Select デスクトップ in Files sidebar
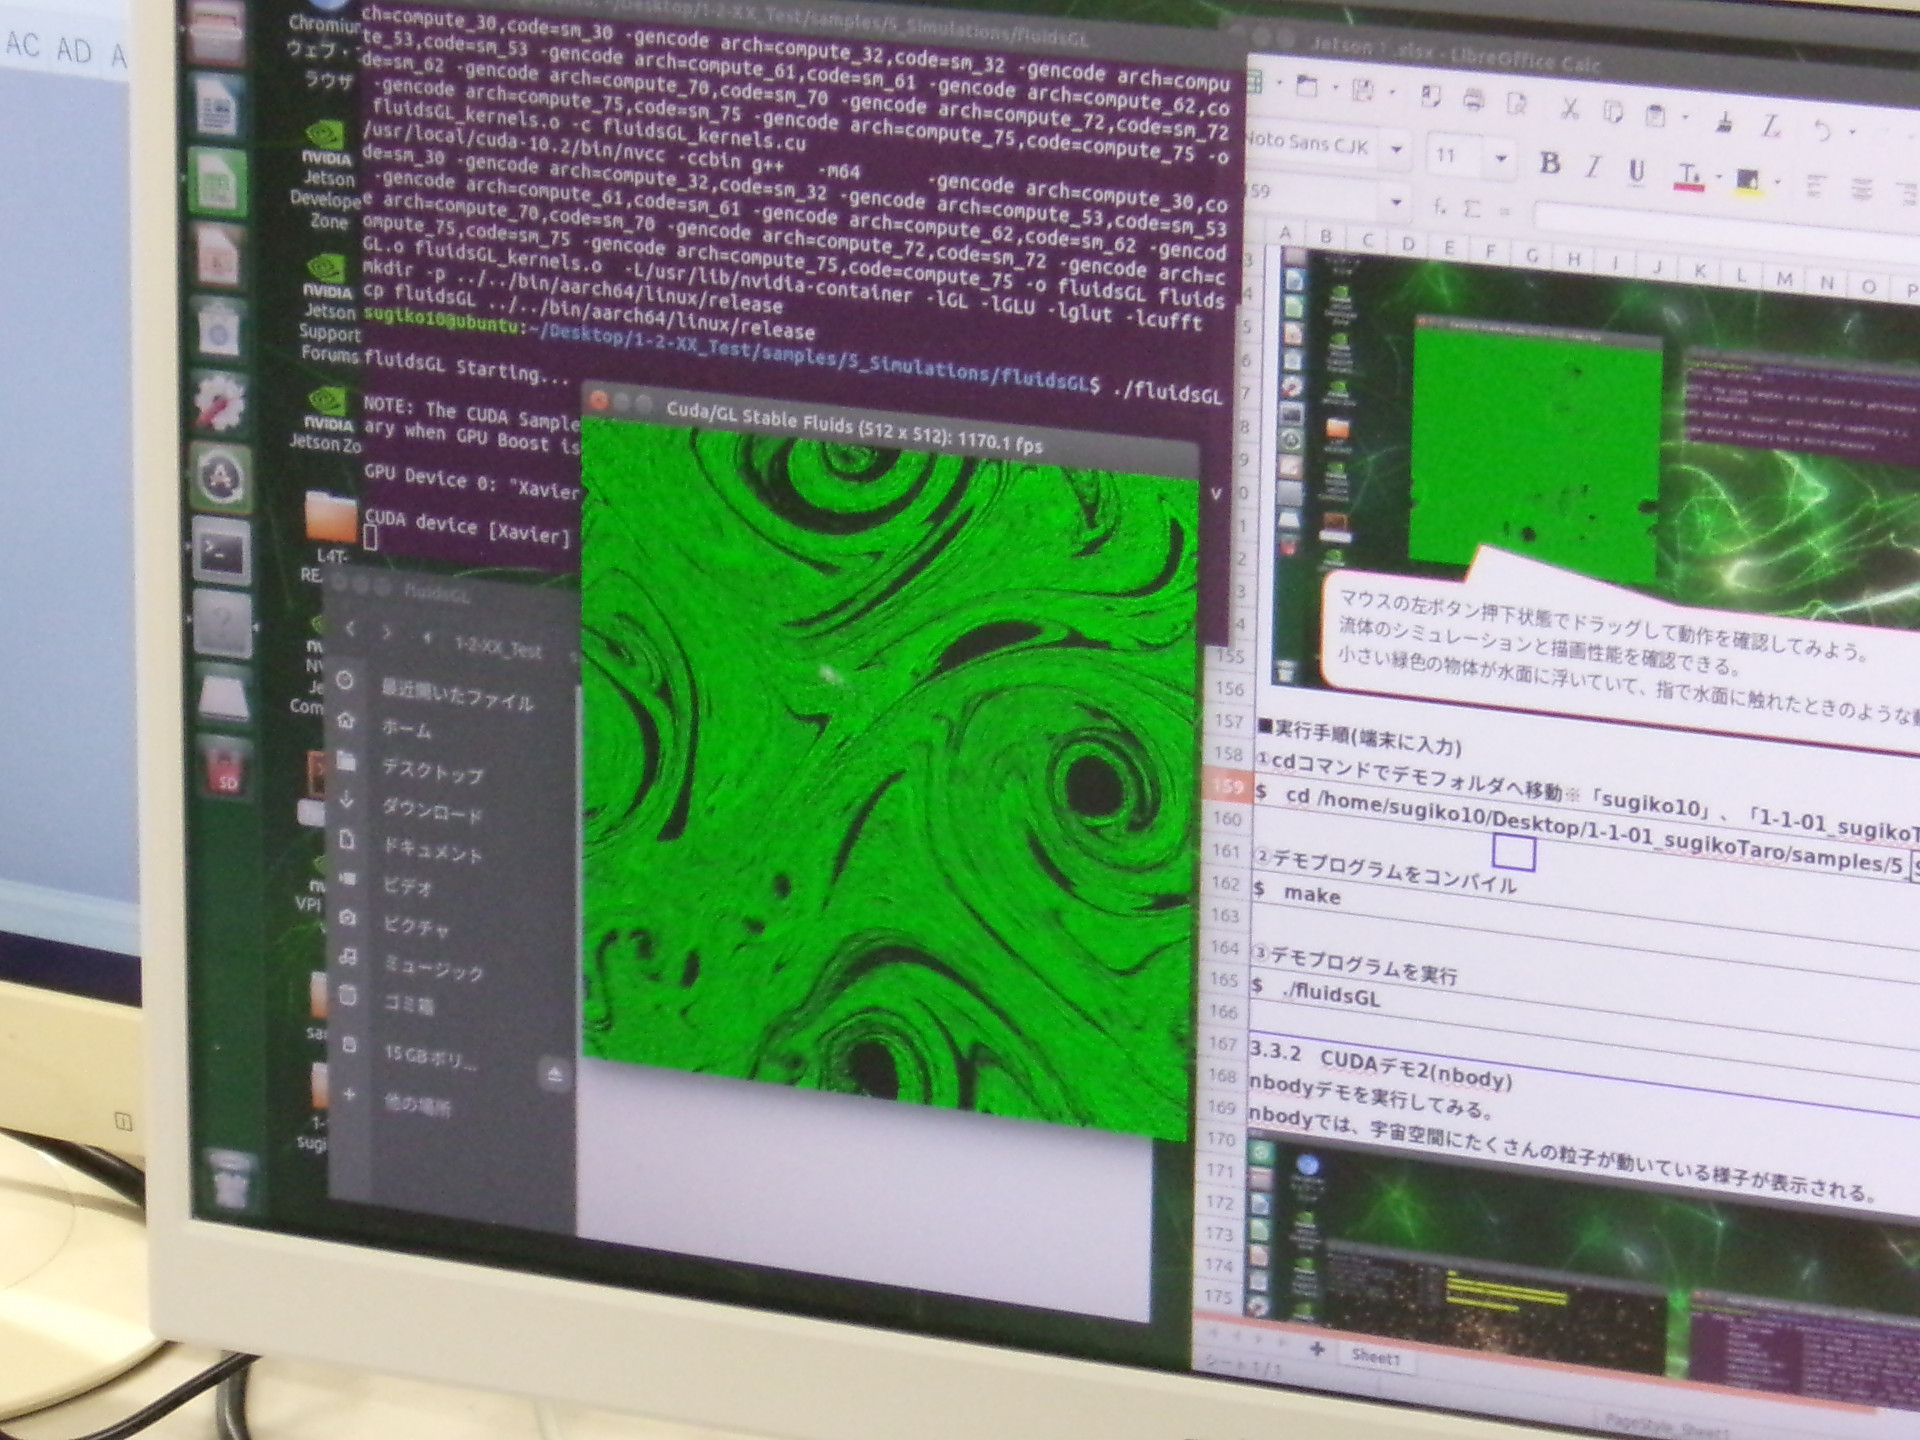1920x1440 pixels. [432, 770]
